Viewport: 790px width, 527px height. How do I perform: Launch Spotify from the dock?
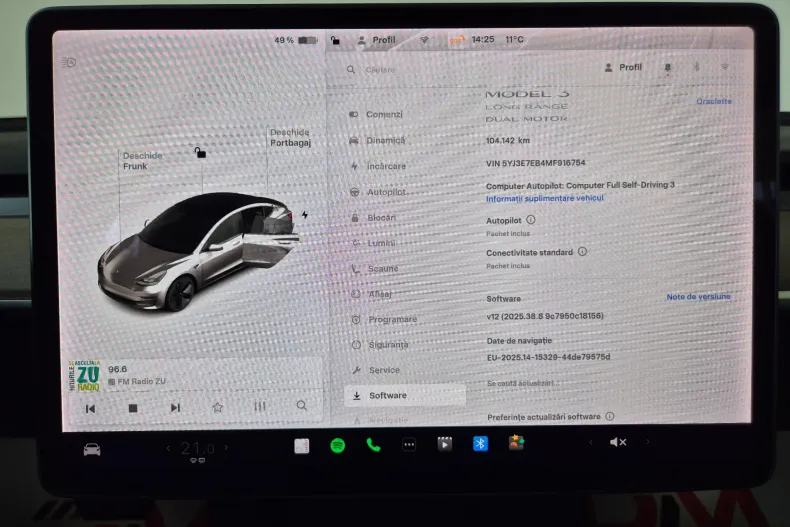click(338, 445)
